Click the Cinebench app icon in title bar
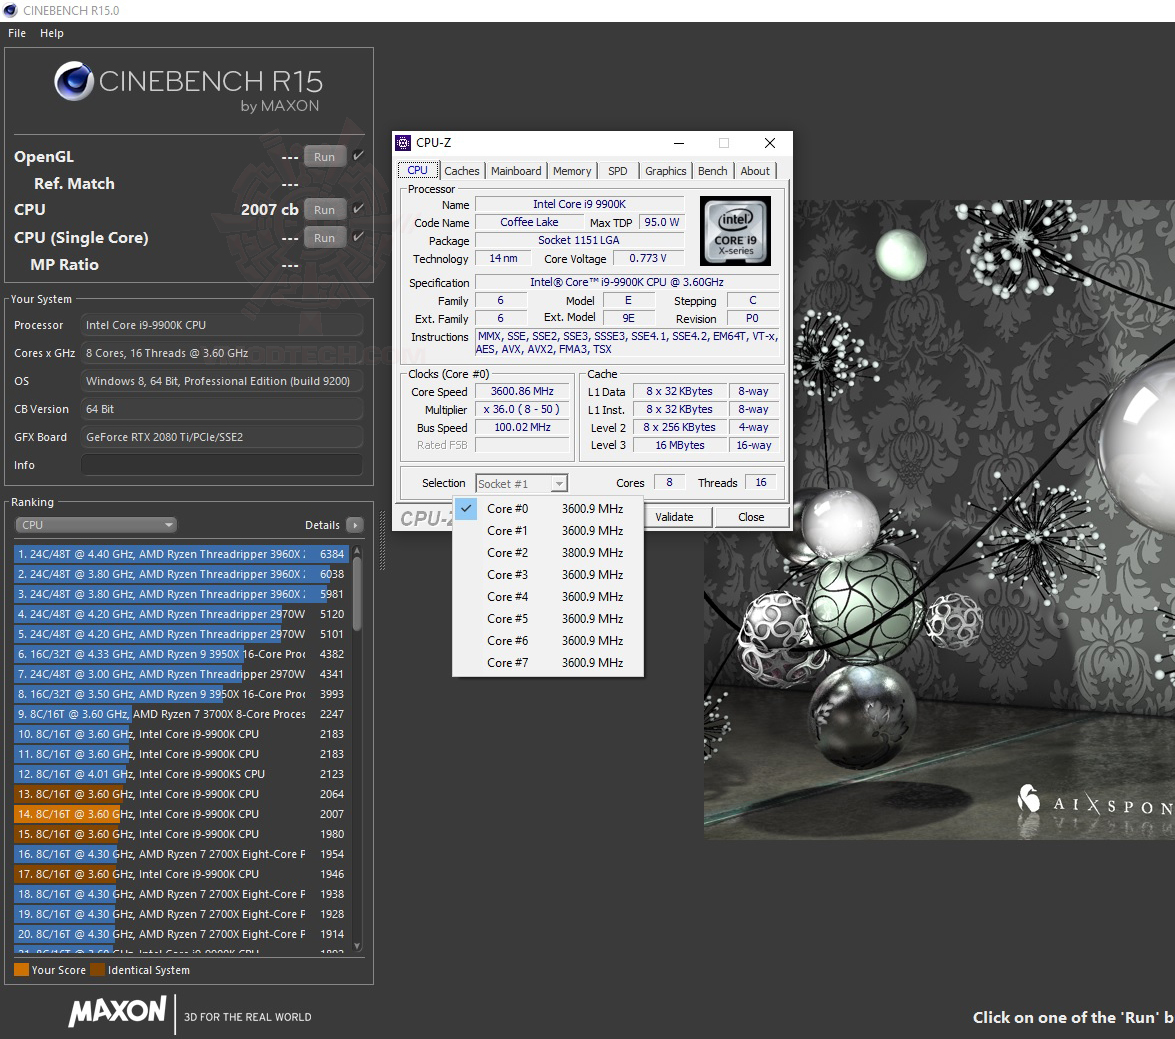 [x=10, y=10]
